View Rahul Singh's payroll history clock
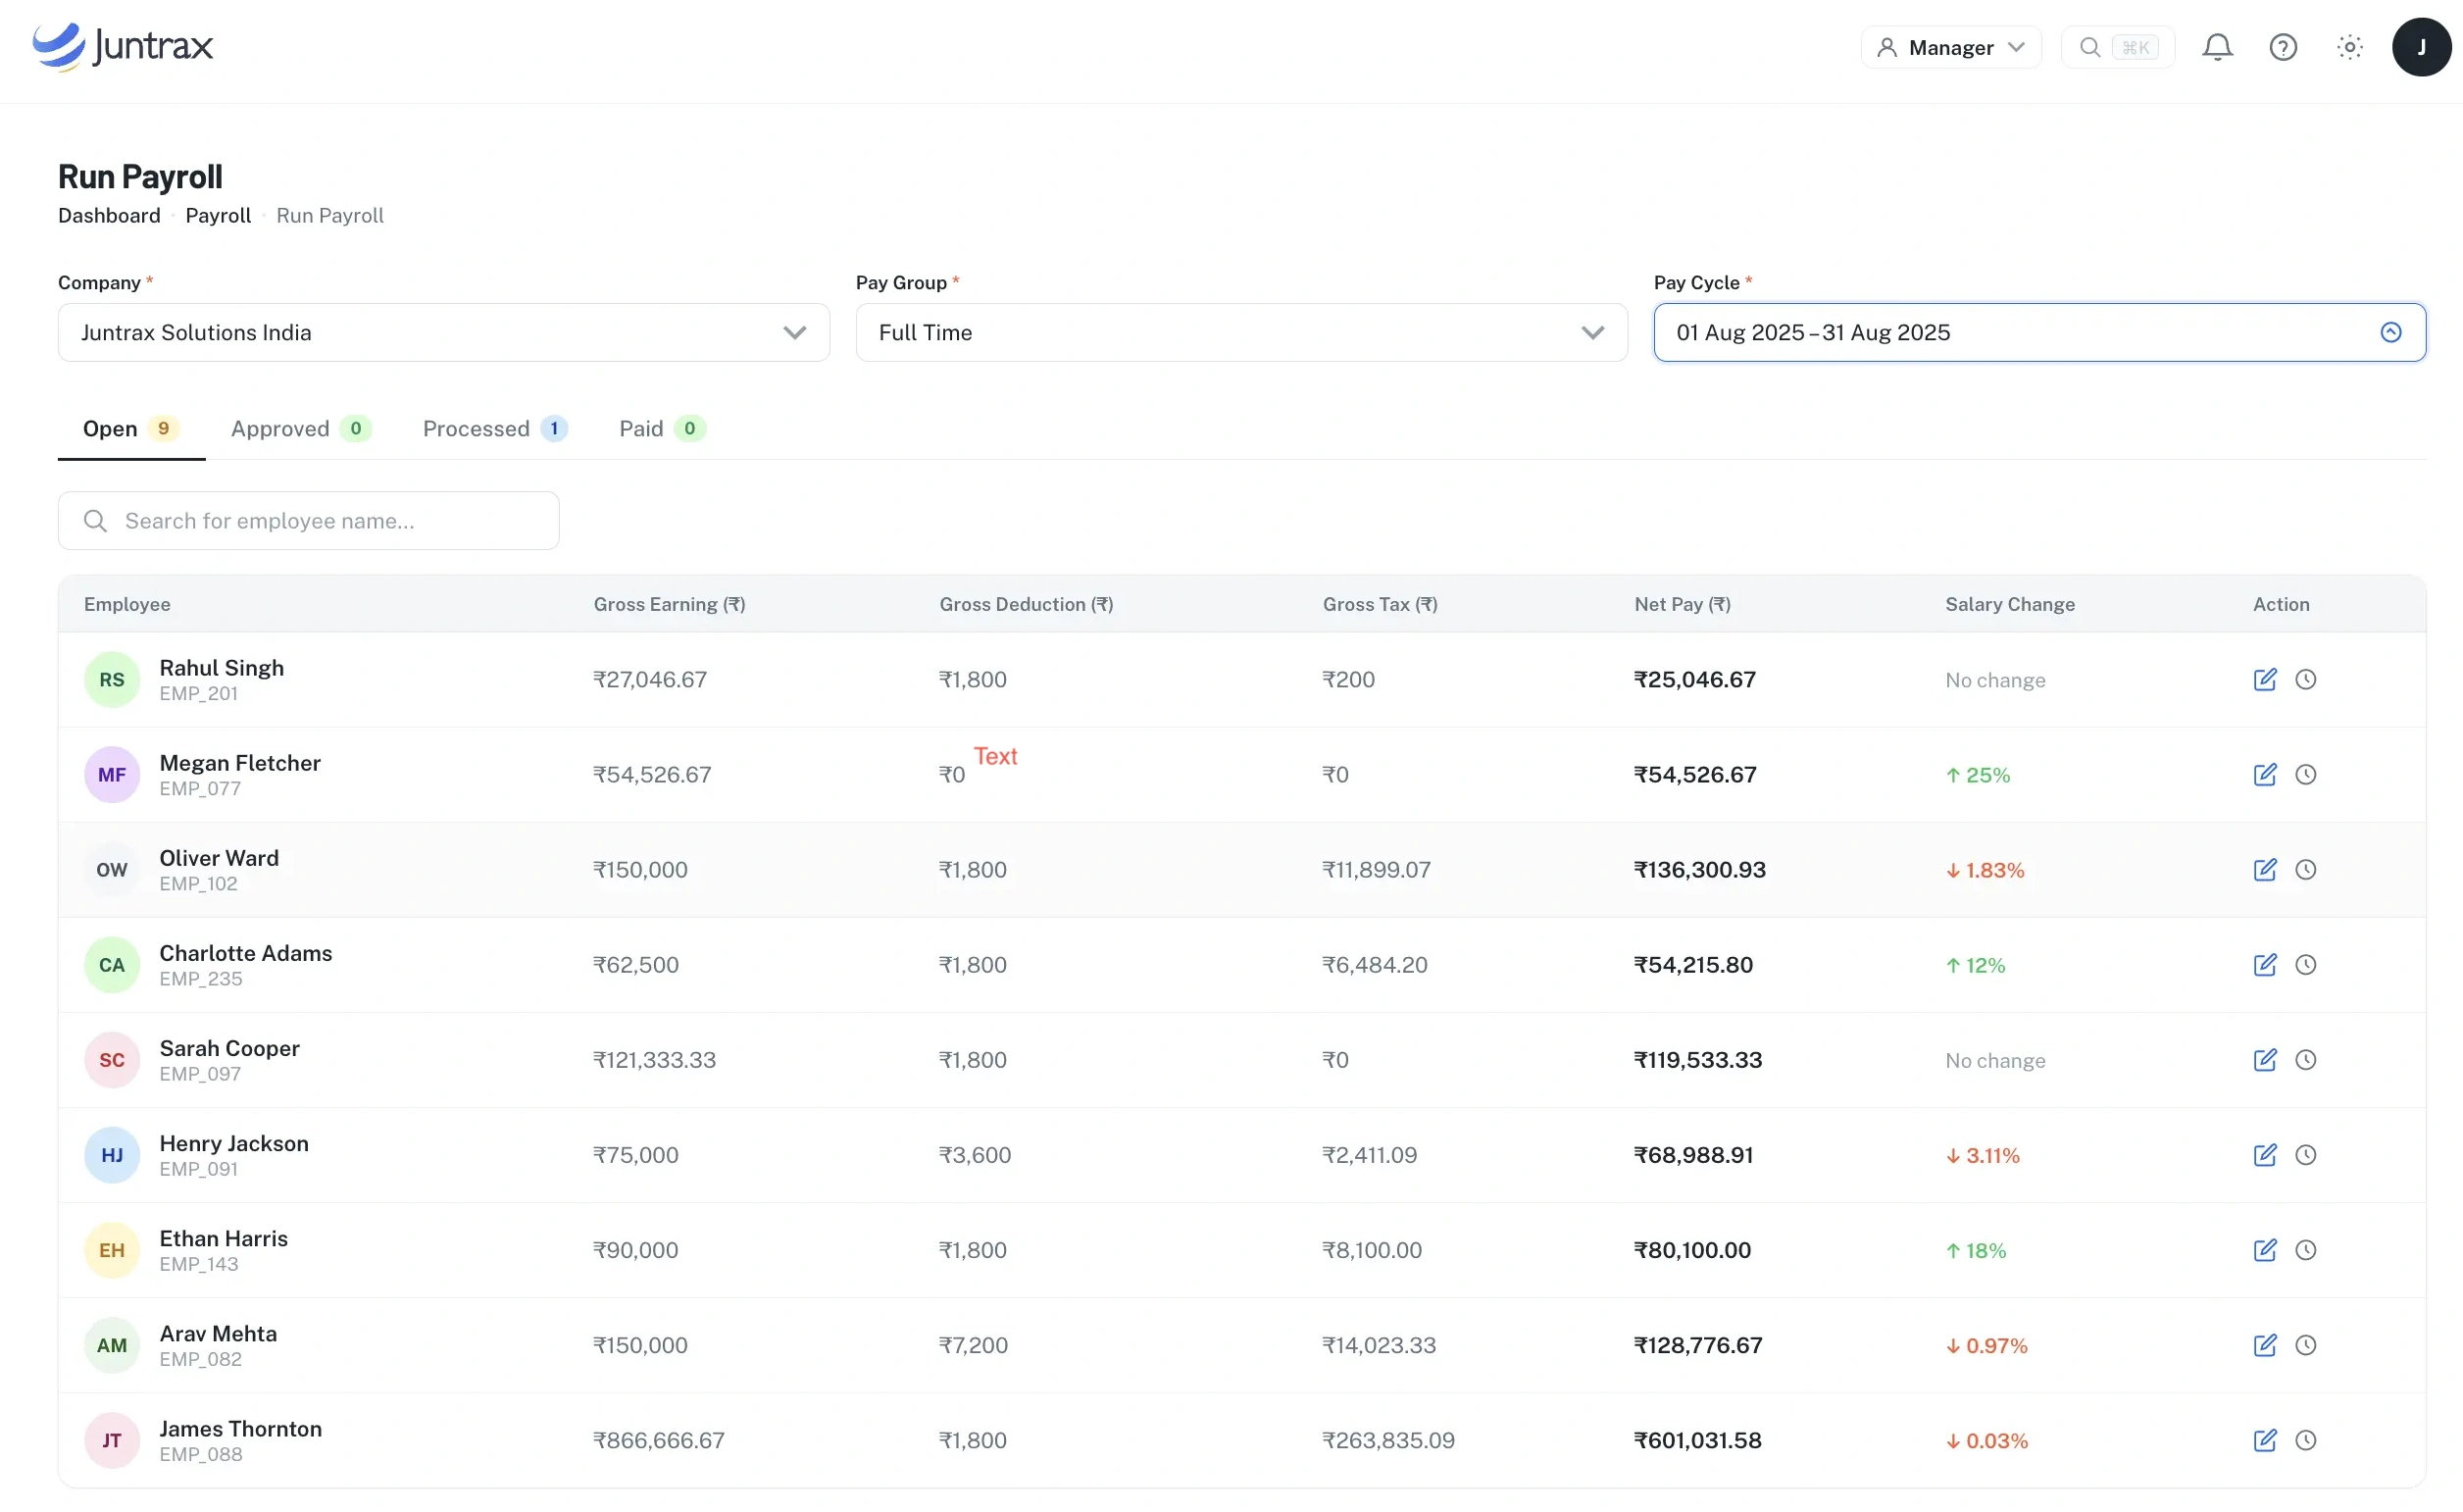The height and width of the screenshot is (1512, 2463). point(2305,680)
